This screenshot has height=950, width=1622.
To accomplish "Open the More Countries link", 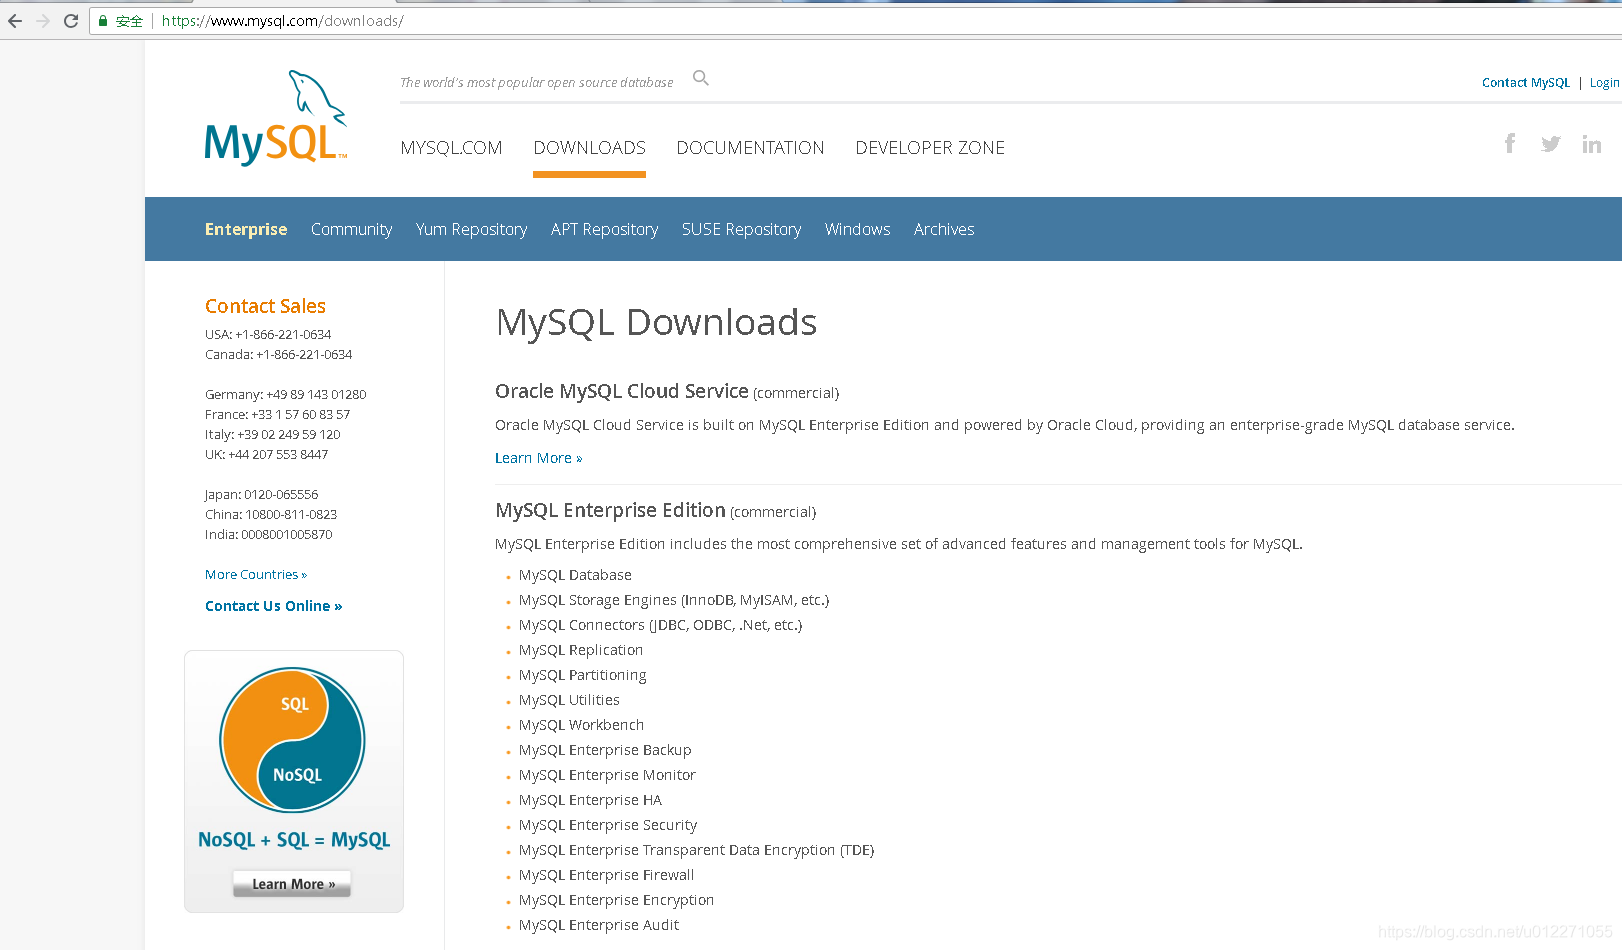I will (x=256, y=575).
